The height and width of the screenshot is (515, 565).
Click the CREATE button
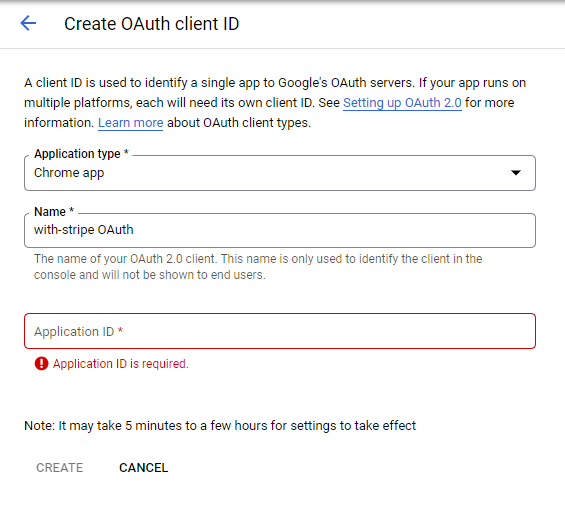pos(60,467)
